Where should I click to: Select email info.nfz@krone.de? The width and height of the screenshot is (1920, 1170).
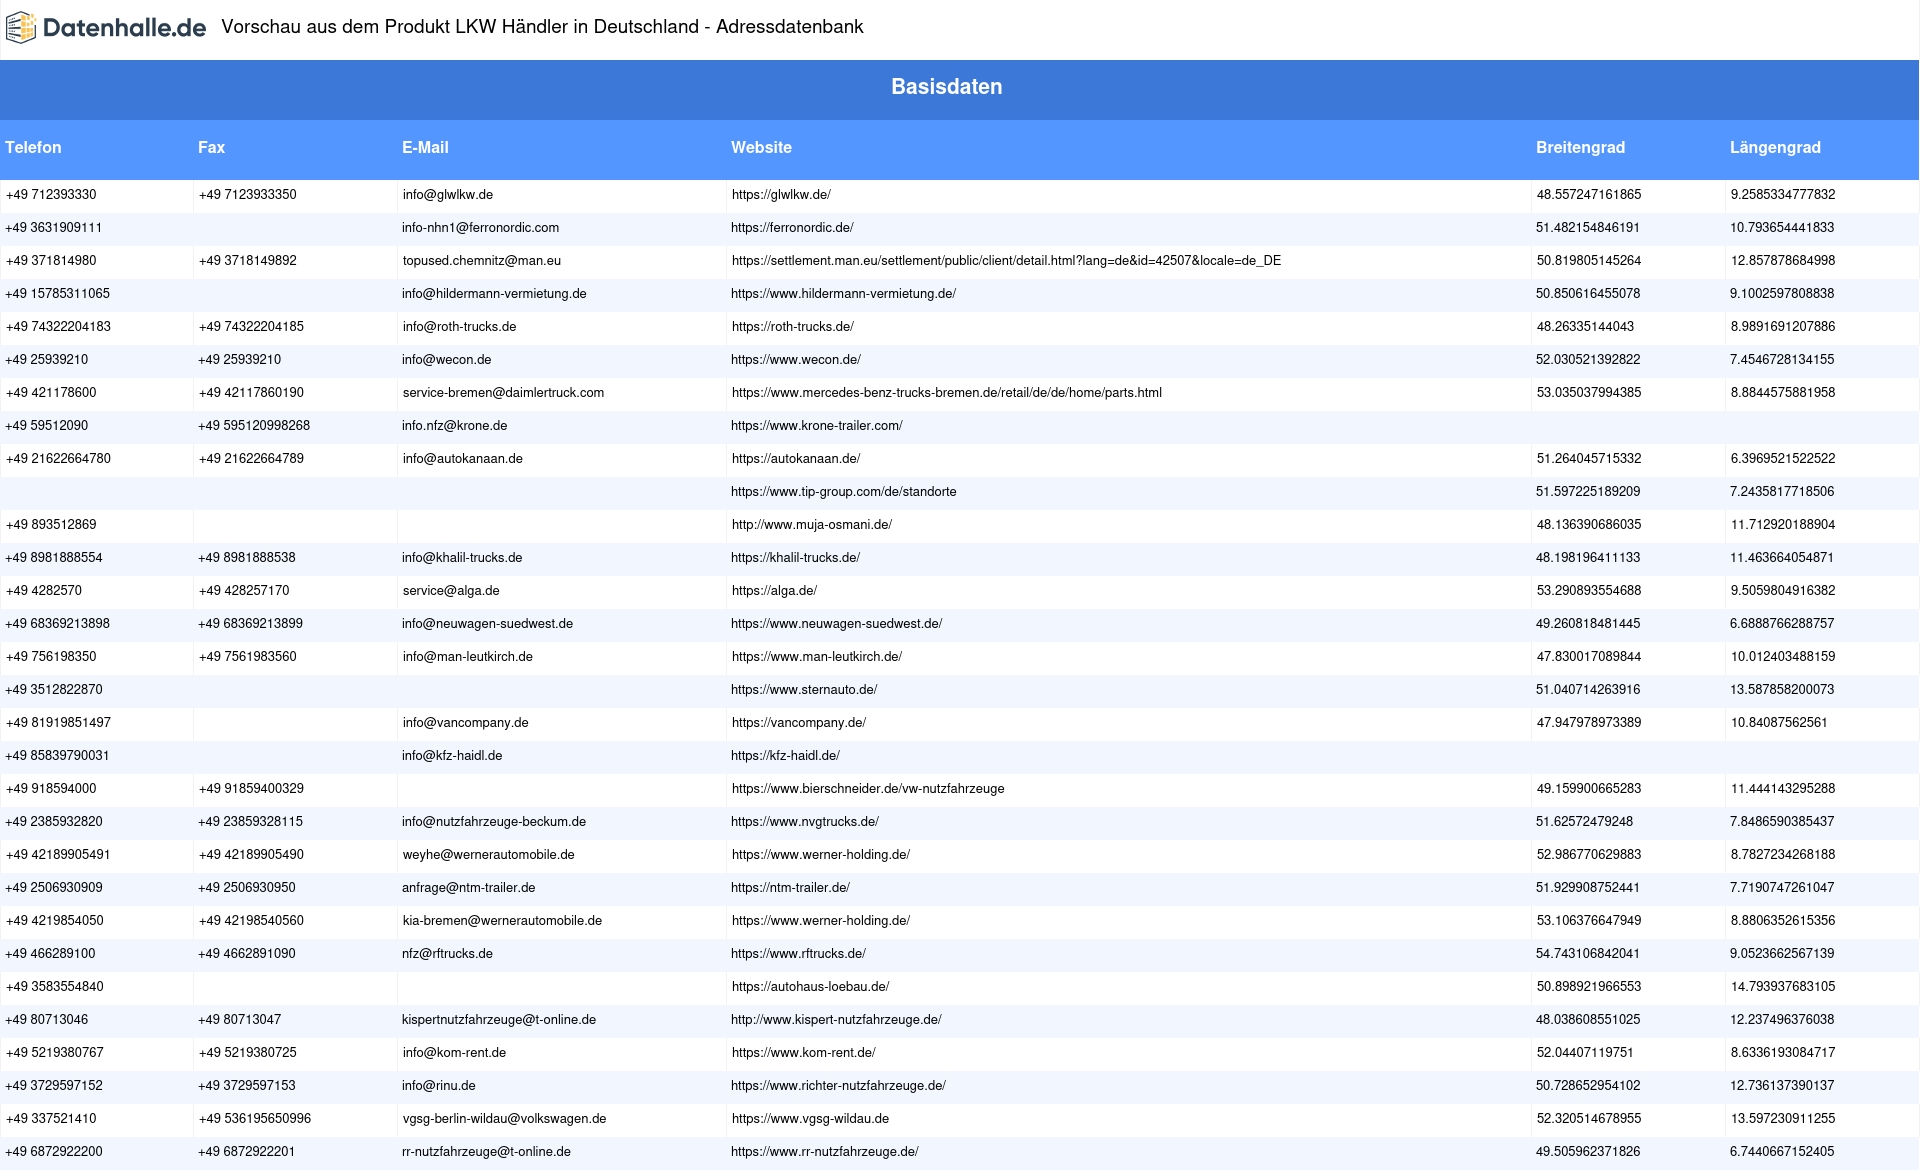454,426
